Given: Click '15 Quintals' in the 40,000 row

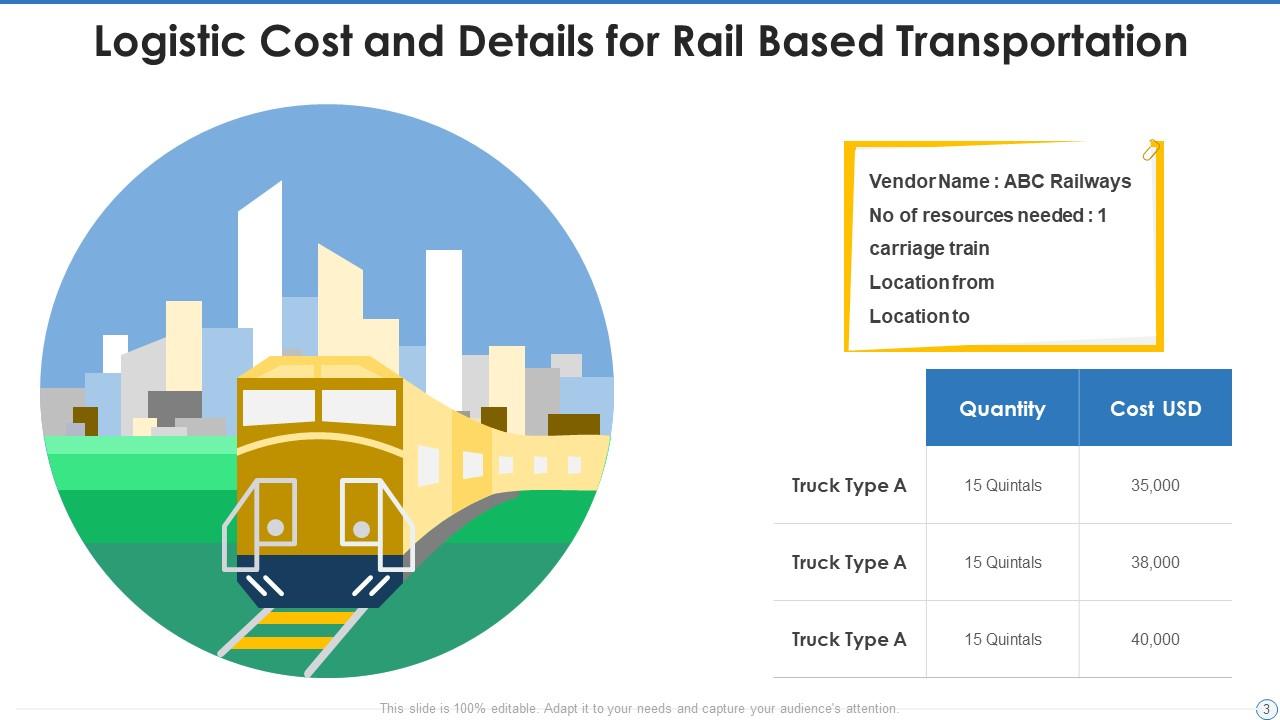Looking at the screenshot, I should coord(1003,640).
